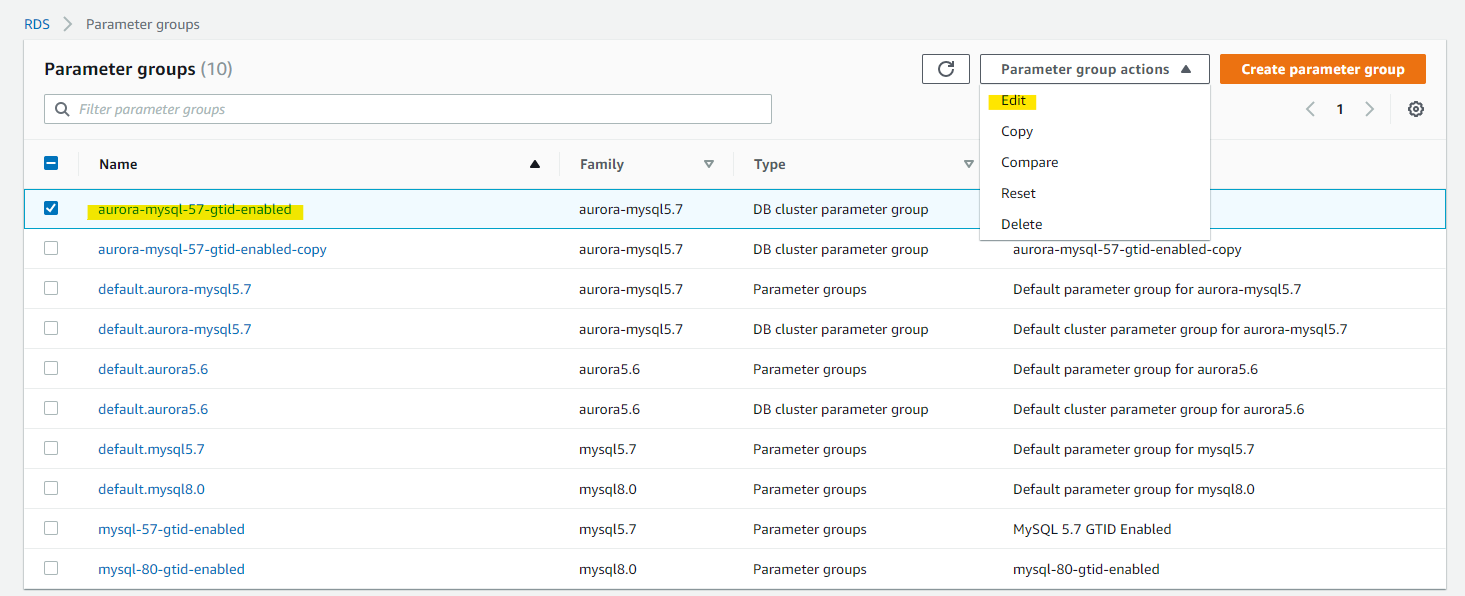
Task: Choose Compare from actions menu
Action: pos(1095,163)
